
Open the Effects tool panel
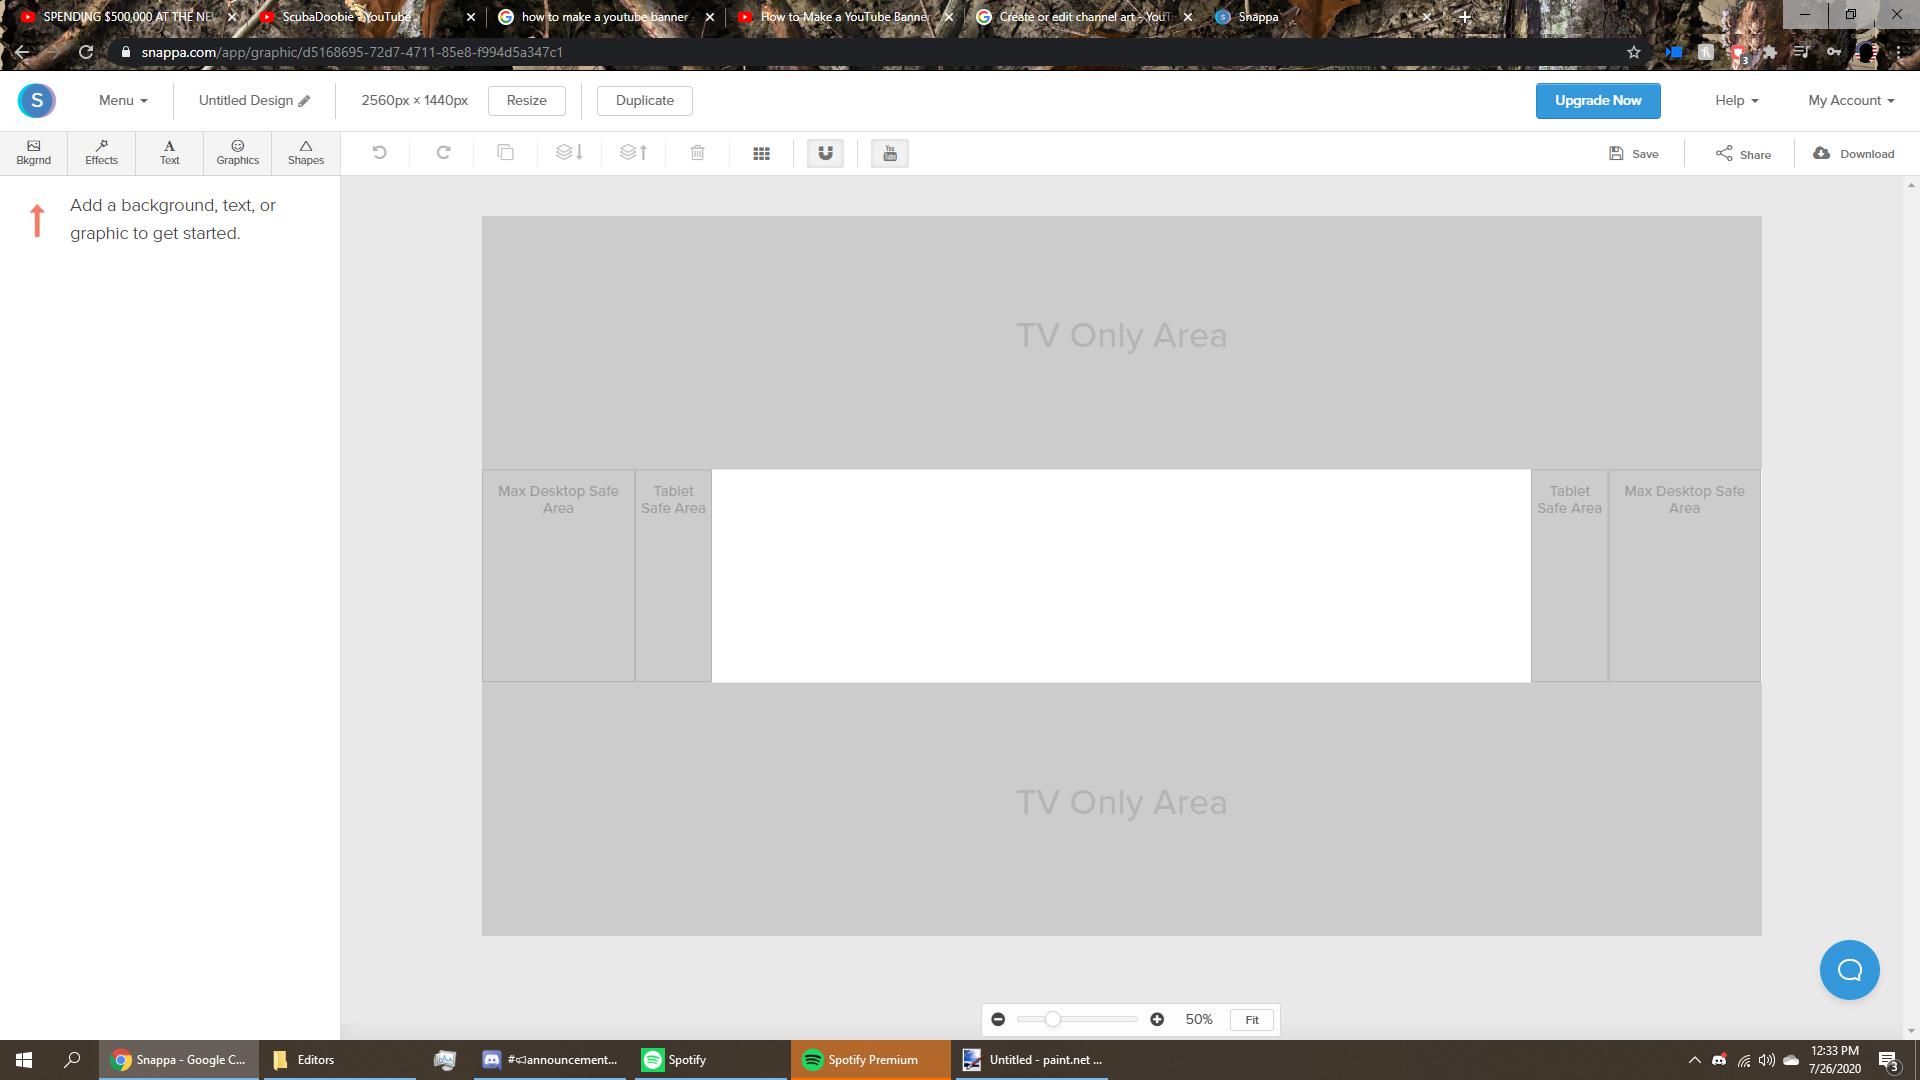(101, 153)
